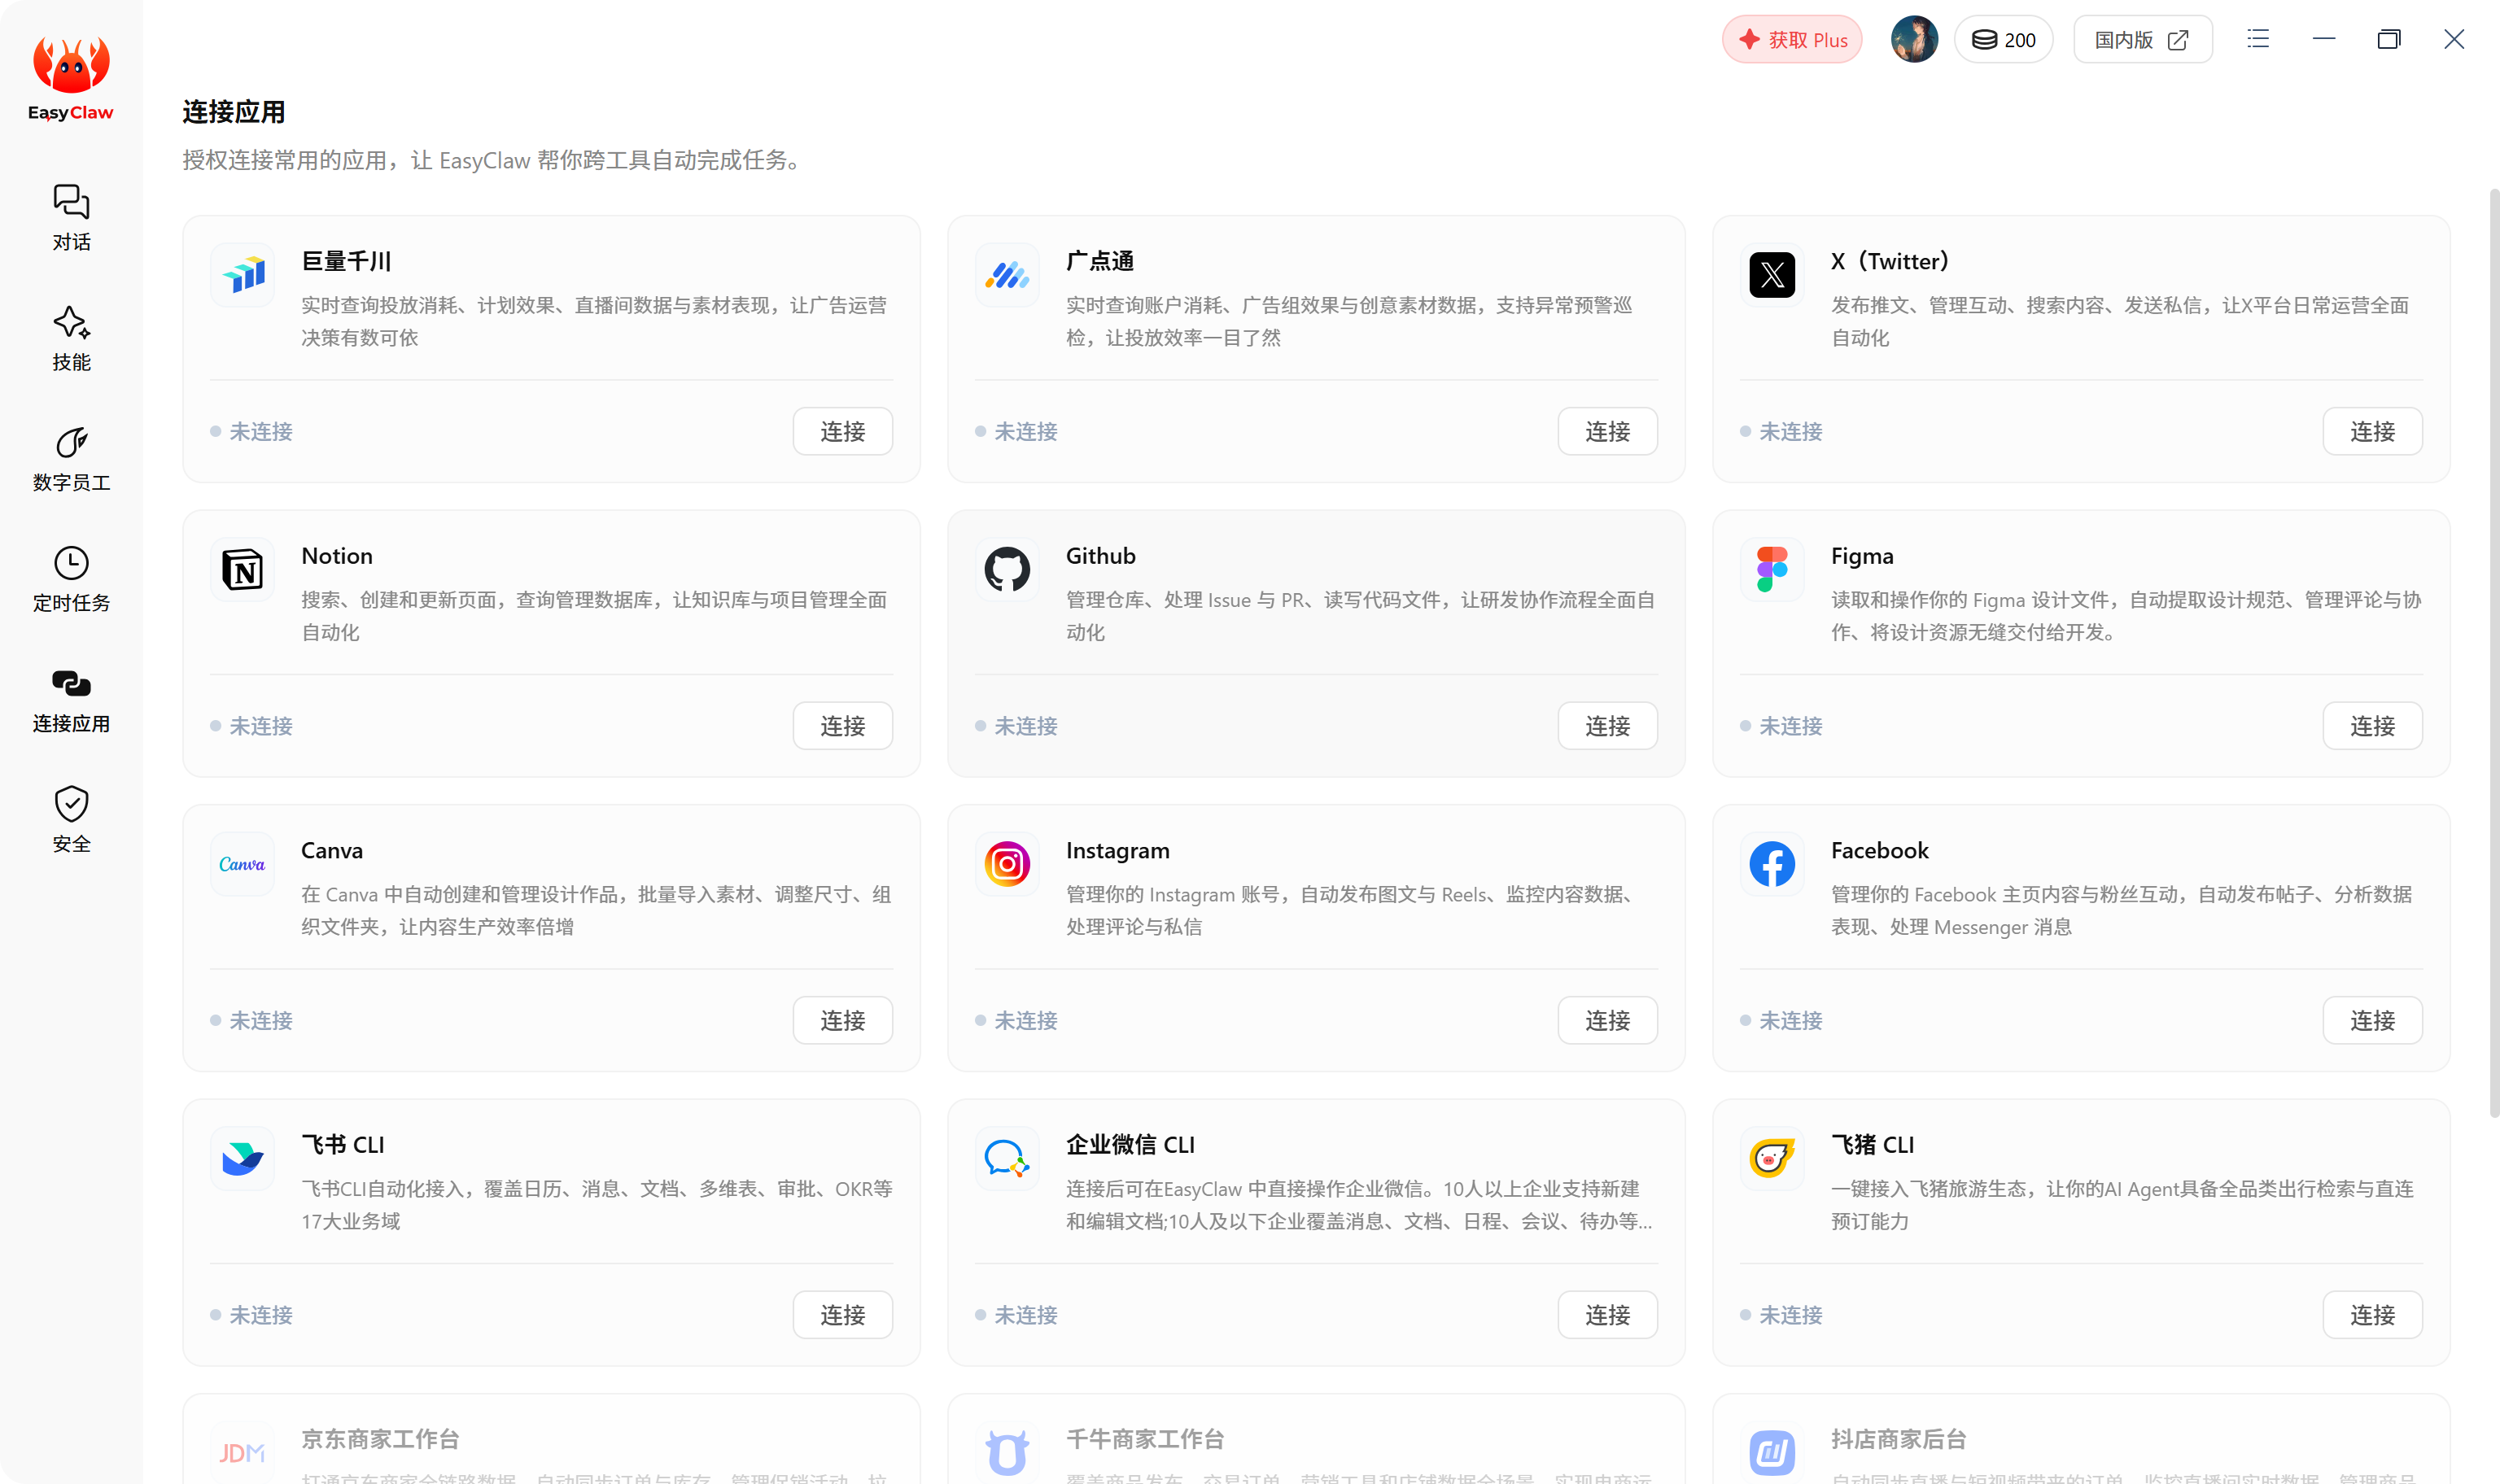This screenshot has height=1484, width=2500.
Task: Click the 广点通 app icon
Action: point(1007,274)
